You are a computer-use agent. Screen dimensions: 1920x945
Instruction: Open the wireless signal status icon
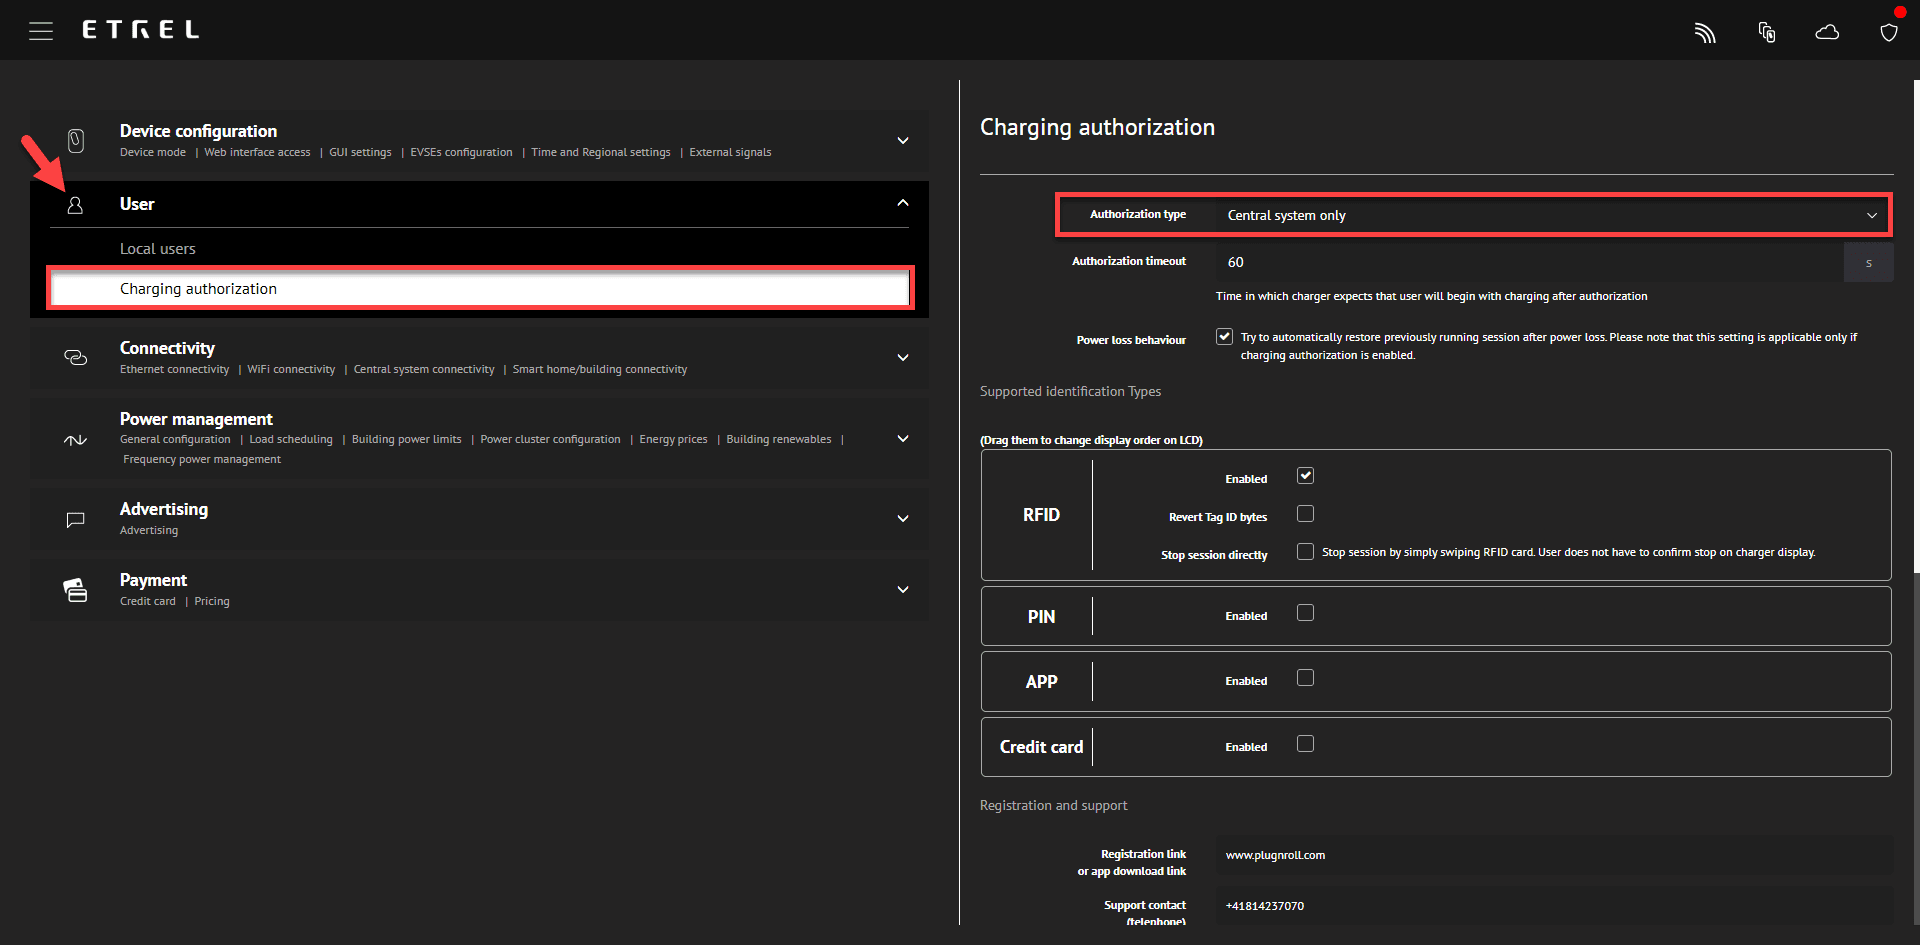pos(1705,33)
